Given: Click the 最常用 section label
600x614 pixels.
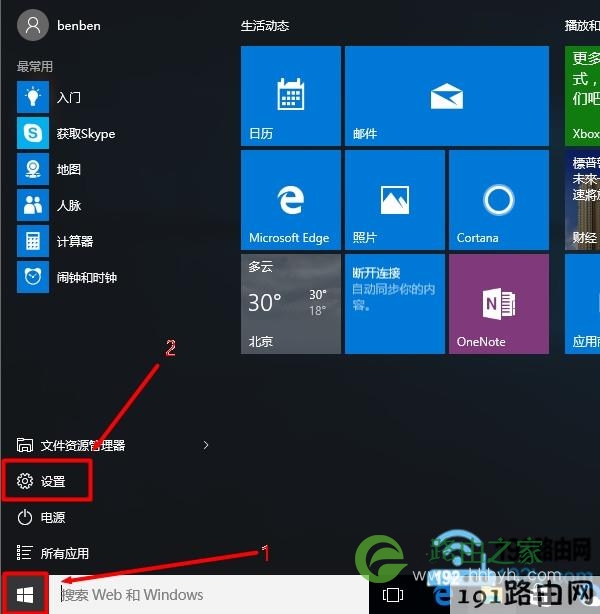Looking at the screenshot, I should pos(35,67).
